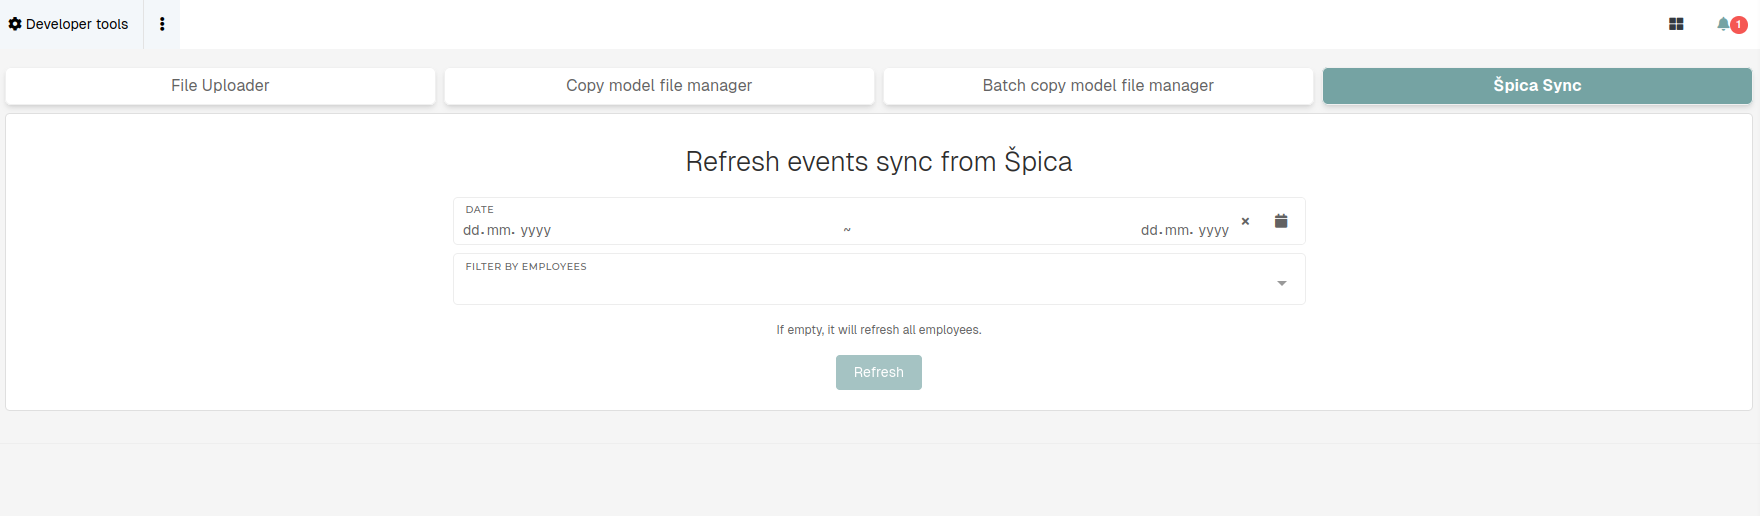The height and width of the screenshot is (516, 1760).
Task: Click the Developer tools title text
Action: tap(77, 24)
